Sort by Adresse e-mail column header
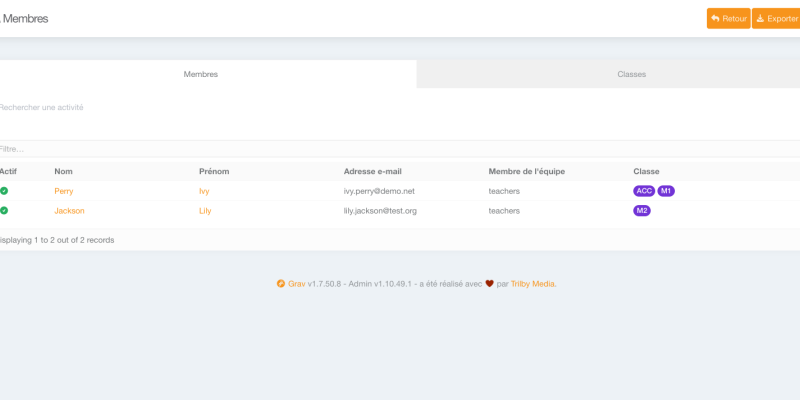The image size is (800, 400). [372, 171]
